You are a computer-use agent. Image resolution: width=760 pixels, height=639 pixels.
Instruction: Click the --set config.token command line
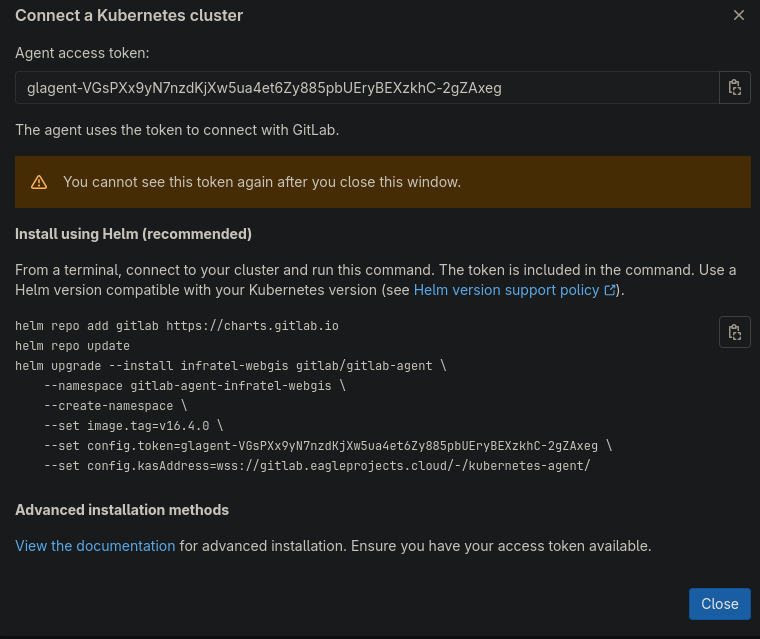(x=328, y=446)
